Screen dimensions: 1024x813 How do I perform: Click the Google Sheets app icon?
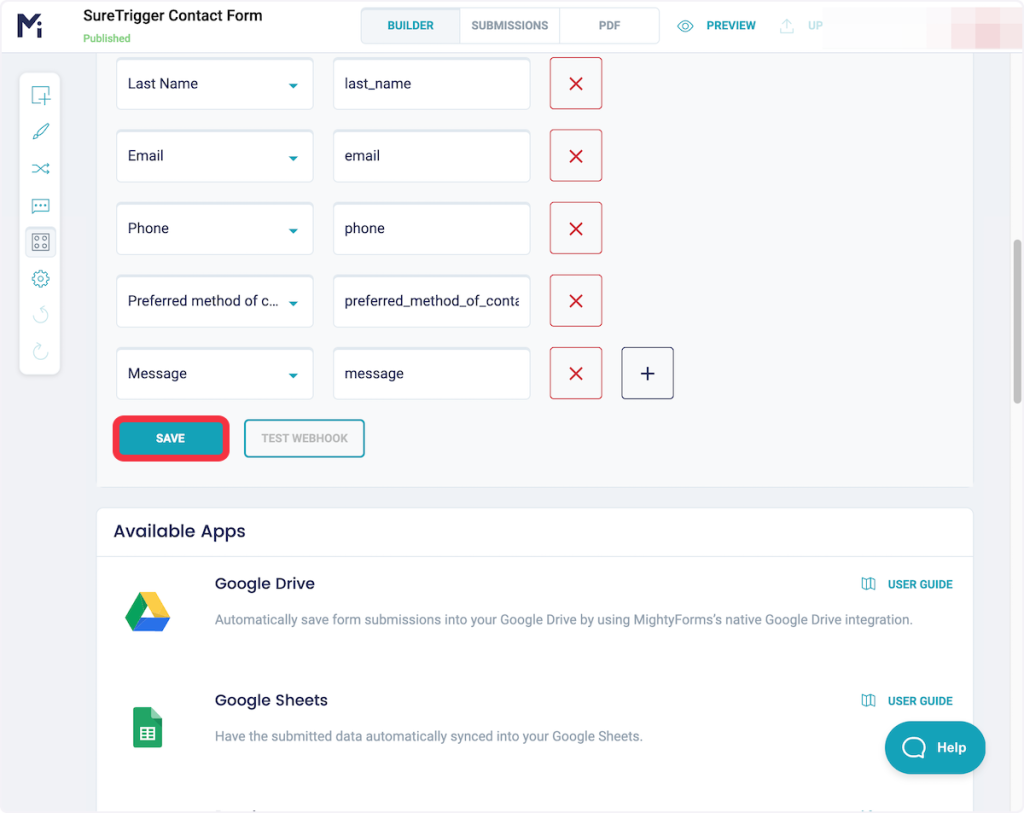point(147,727)
